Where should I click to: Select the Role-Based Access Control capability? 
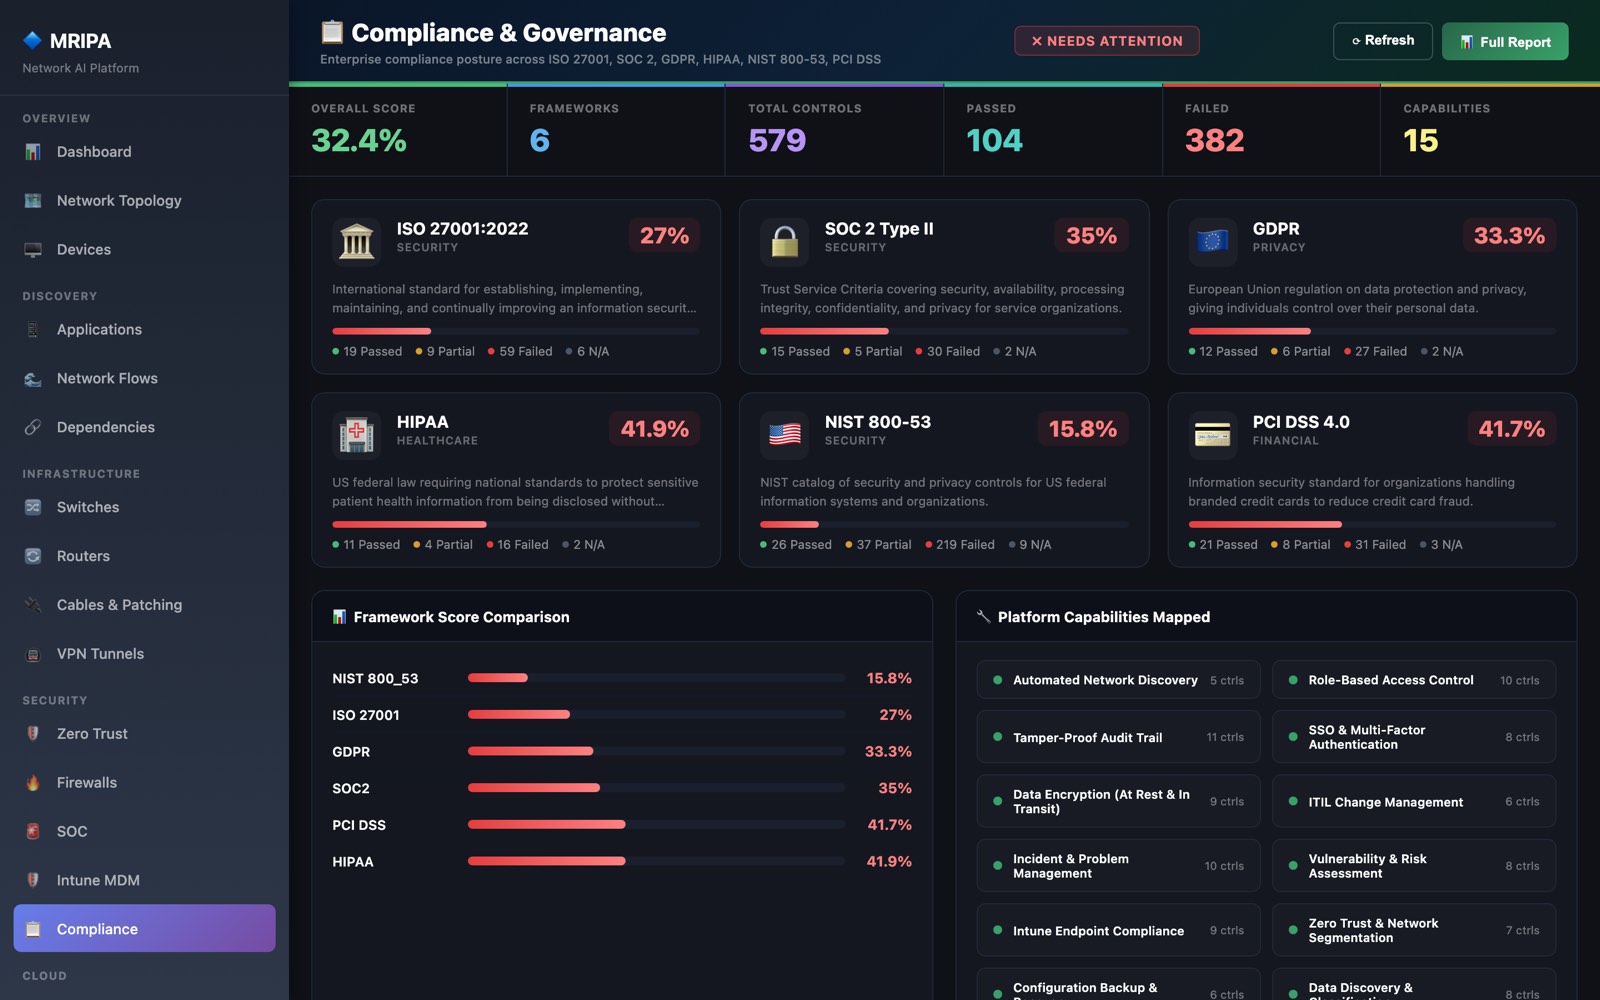[1414, 680]
